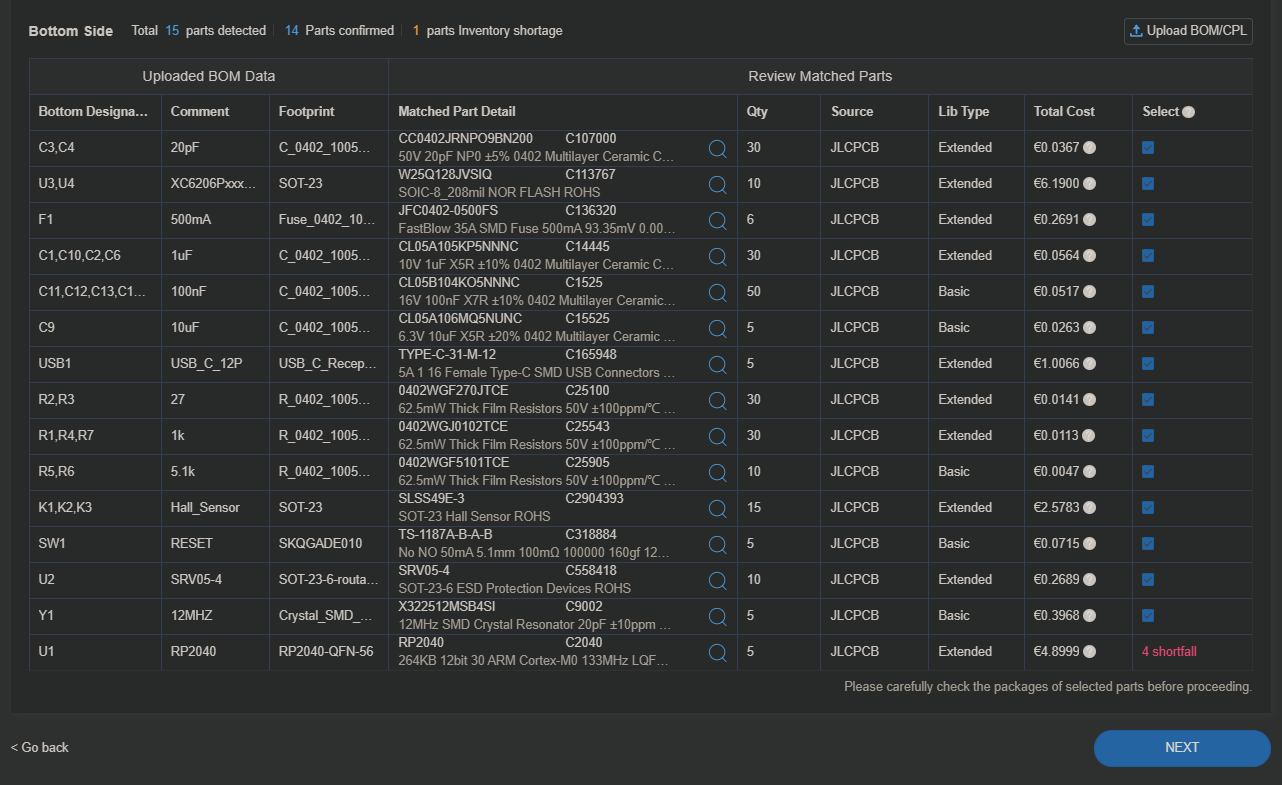Click magnifier icon in F1 500mA fuse row

click(717, 221)
